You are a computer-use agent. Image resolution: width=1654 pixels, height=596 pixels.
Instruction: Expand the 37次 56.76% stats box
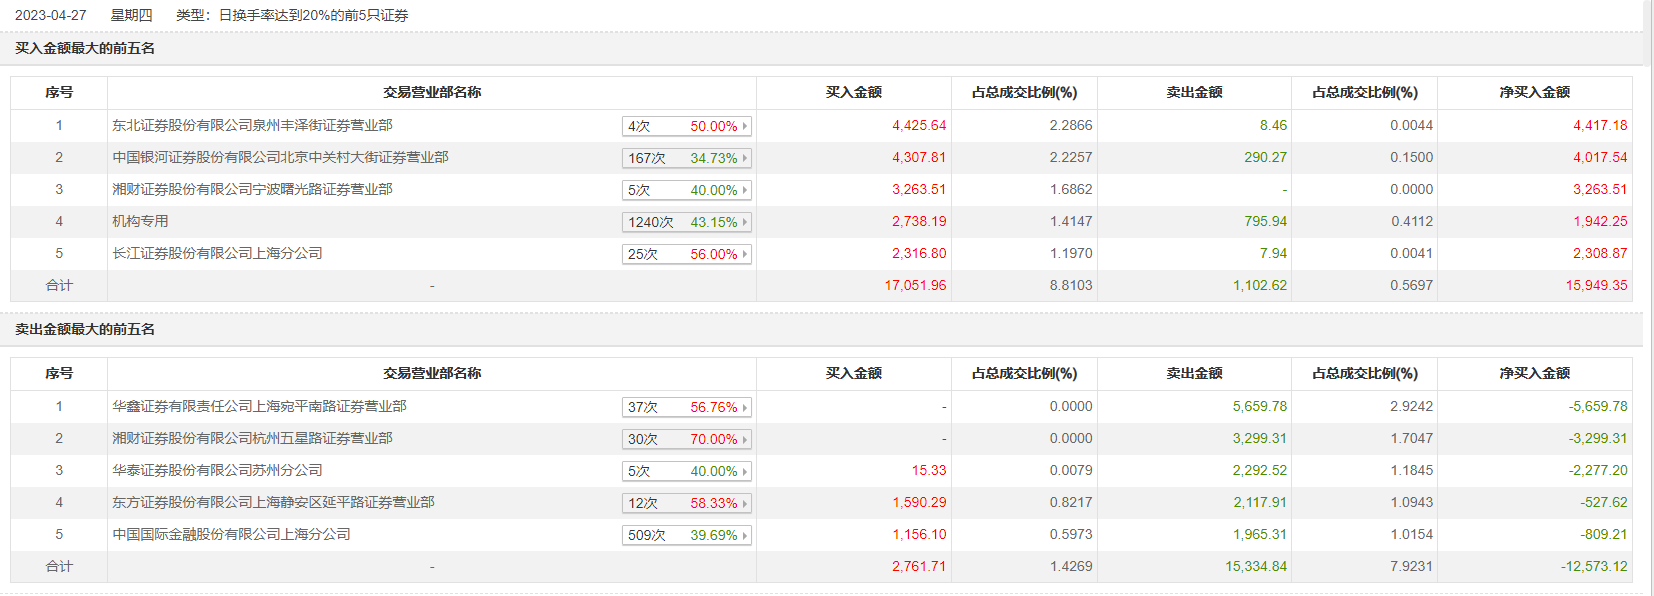pos(686,407)
